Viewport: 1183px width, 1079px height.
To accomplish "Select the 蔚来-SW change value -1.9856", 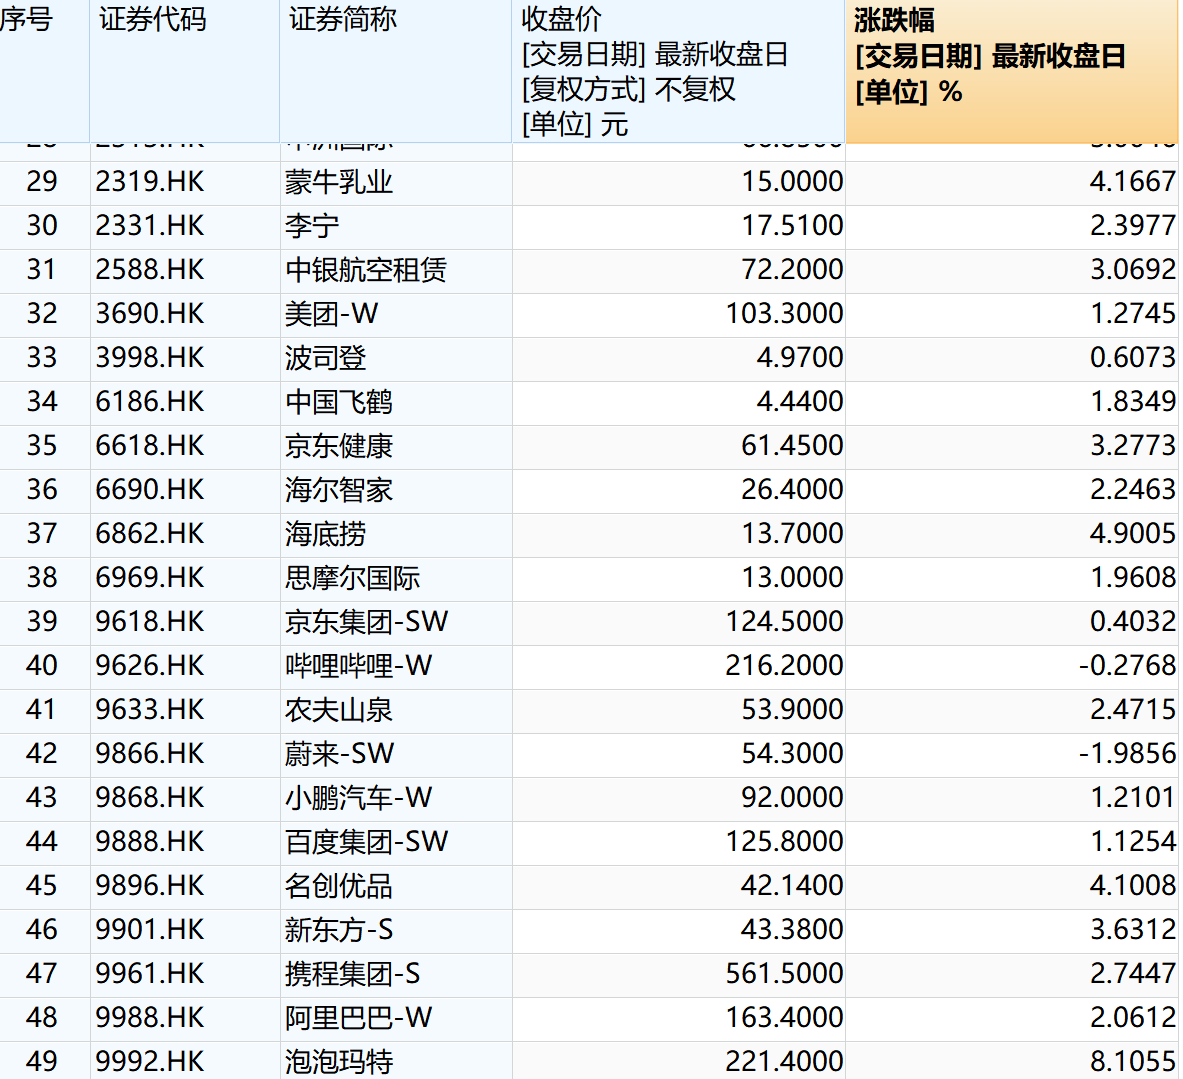I will coord(1124,754).
